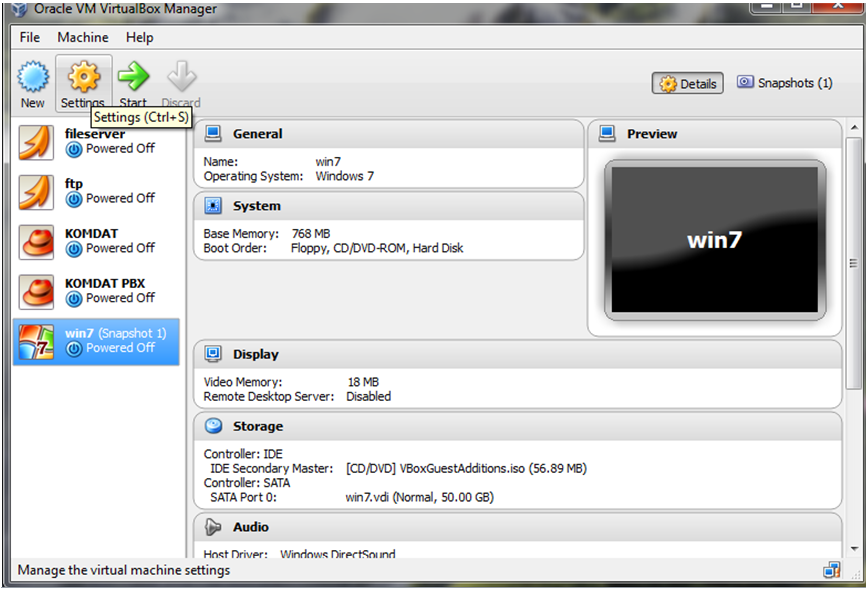Click the status bar settings message
Screen dimensions: 866x592
(x=124, y=570)
